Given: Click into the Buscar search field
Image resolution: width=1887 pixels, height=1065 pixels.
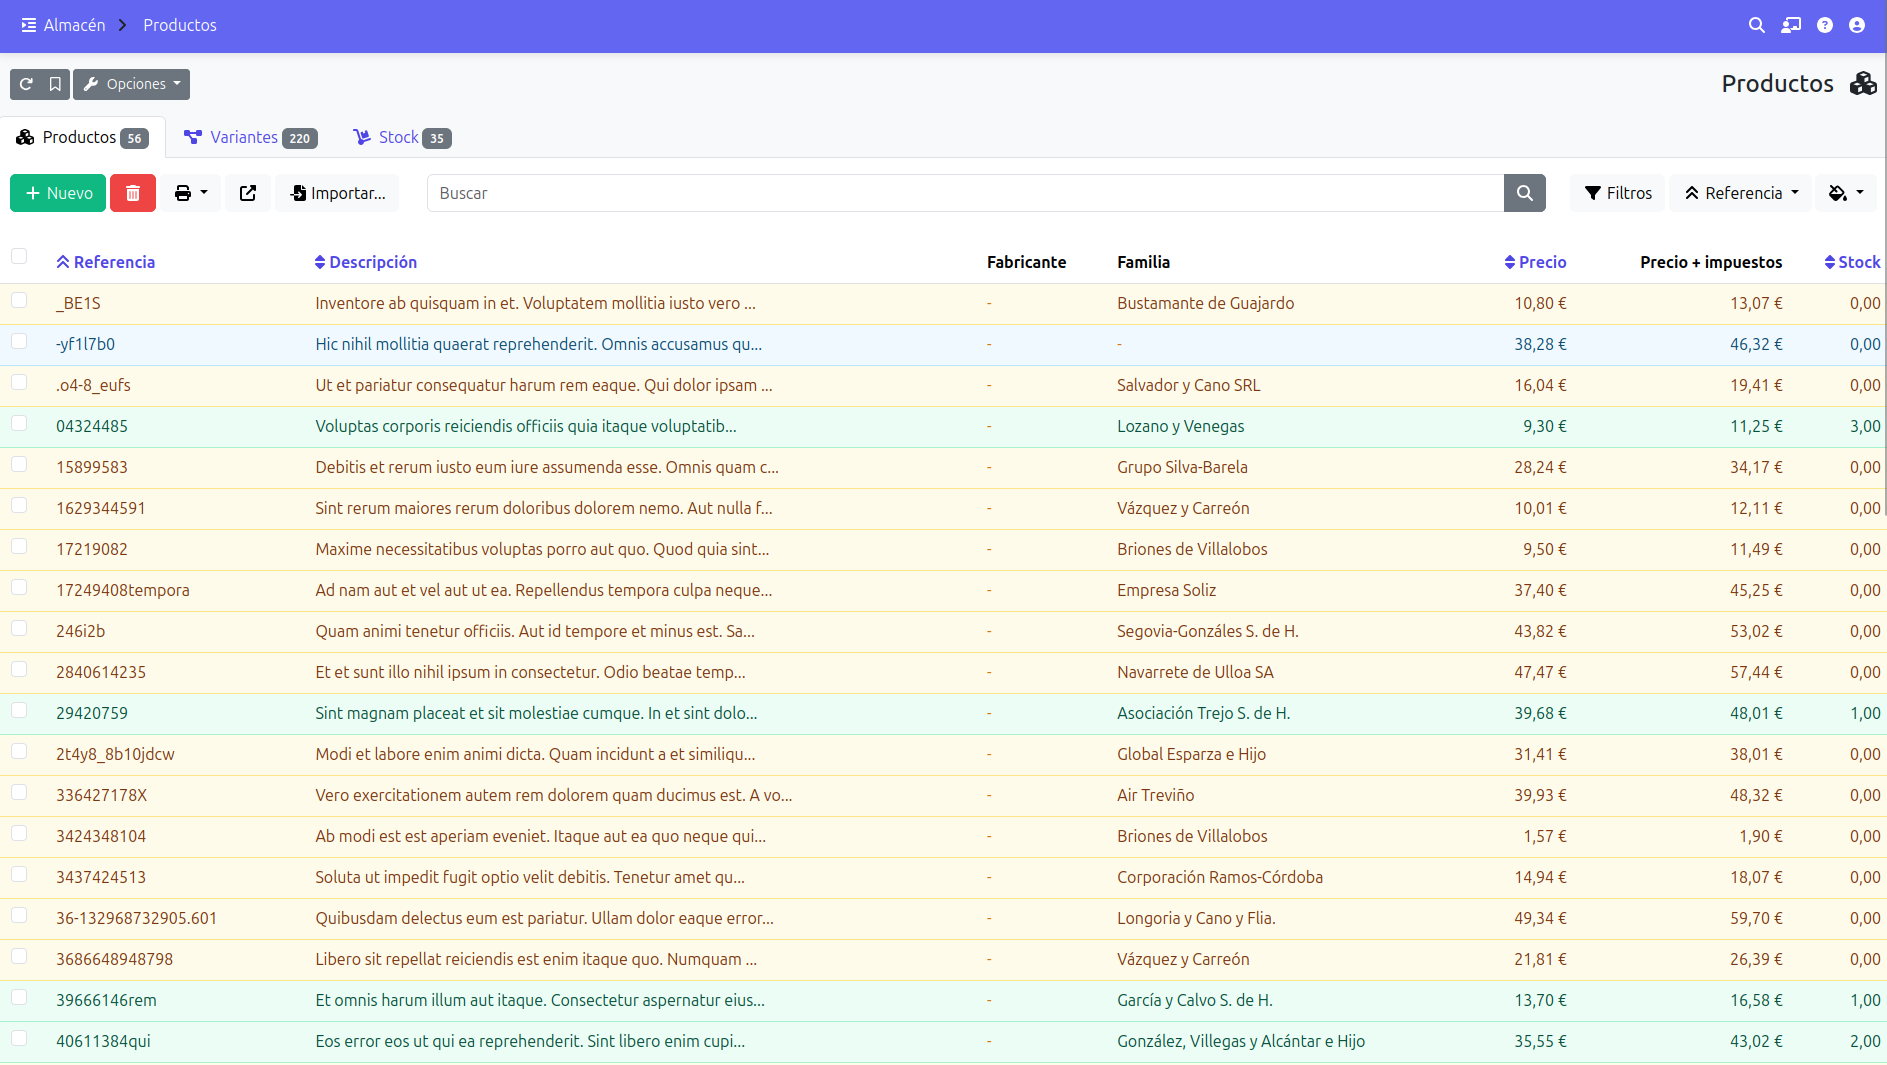Looking at the screenshot, I should tap(964, 193).
